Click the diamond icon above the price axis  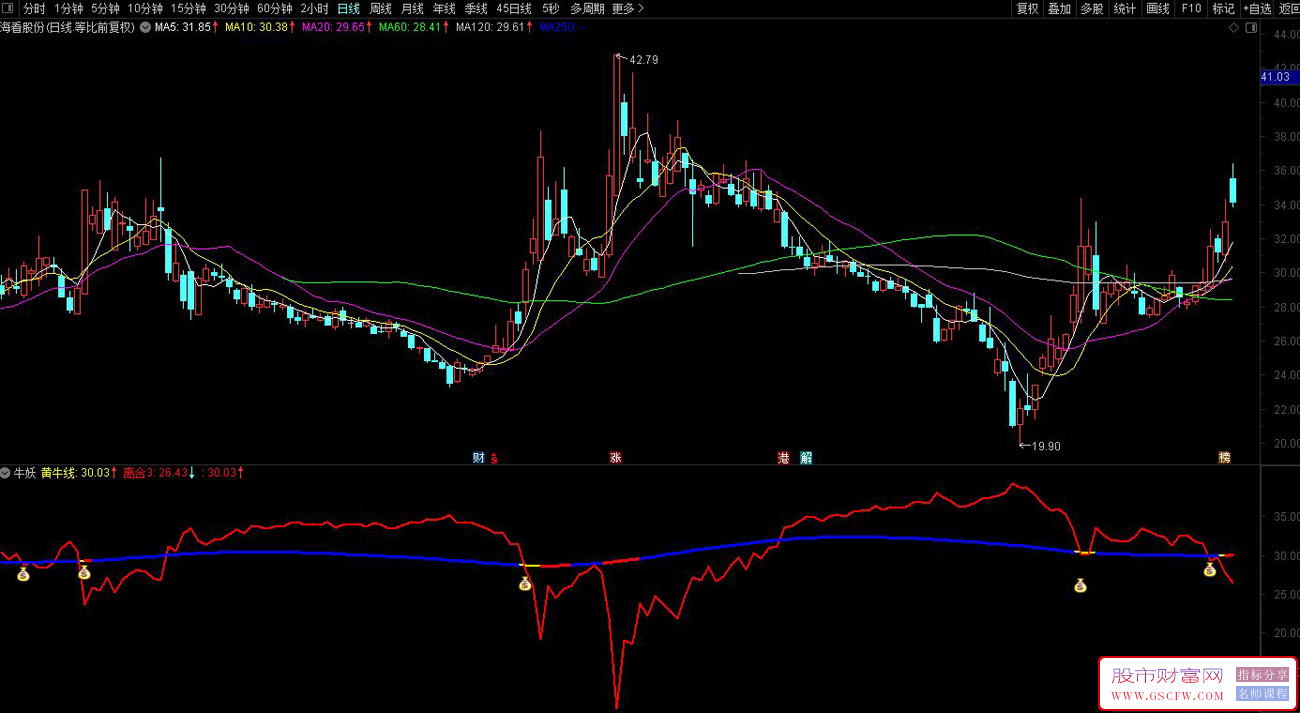(1234, 28)
